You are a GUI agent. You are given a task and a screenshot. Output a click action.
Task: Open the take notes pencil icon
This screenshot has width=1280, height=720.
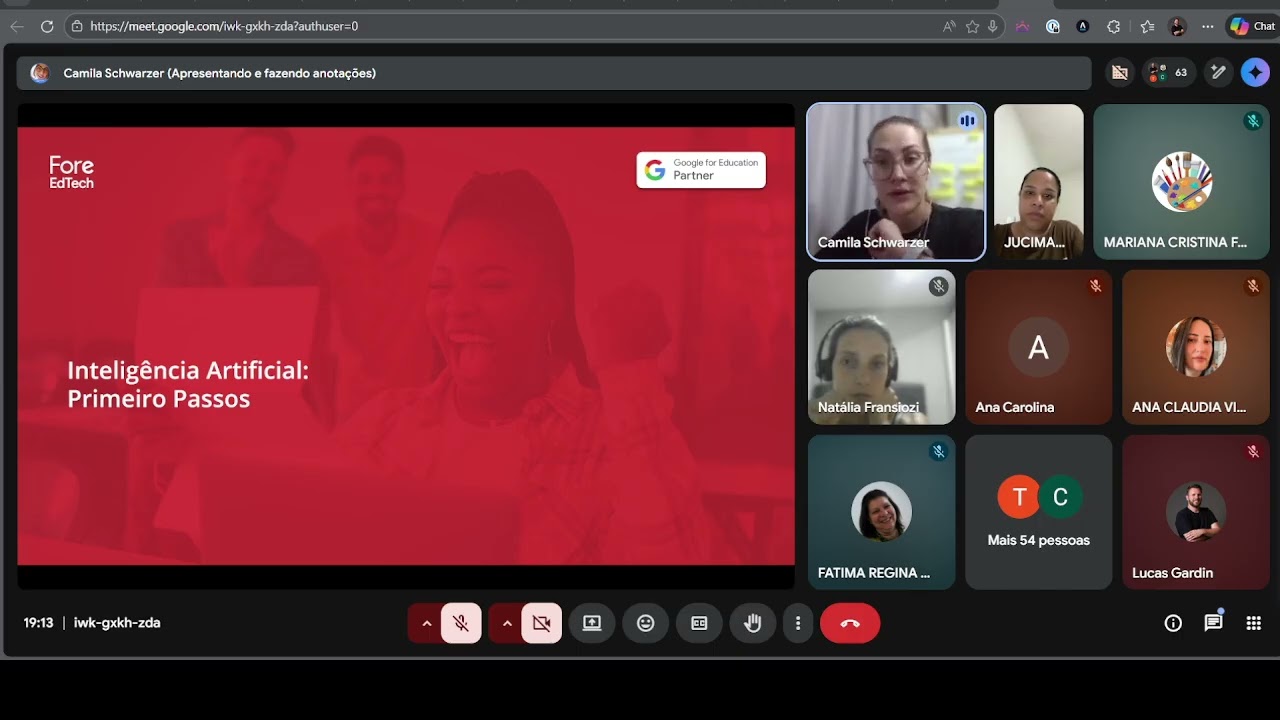(x=1218, y=72)
